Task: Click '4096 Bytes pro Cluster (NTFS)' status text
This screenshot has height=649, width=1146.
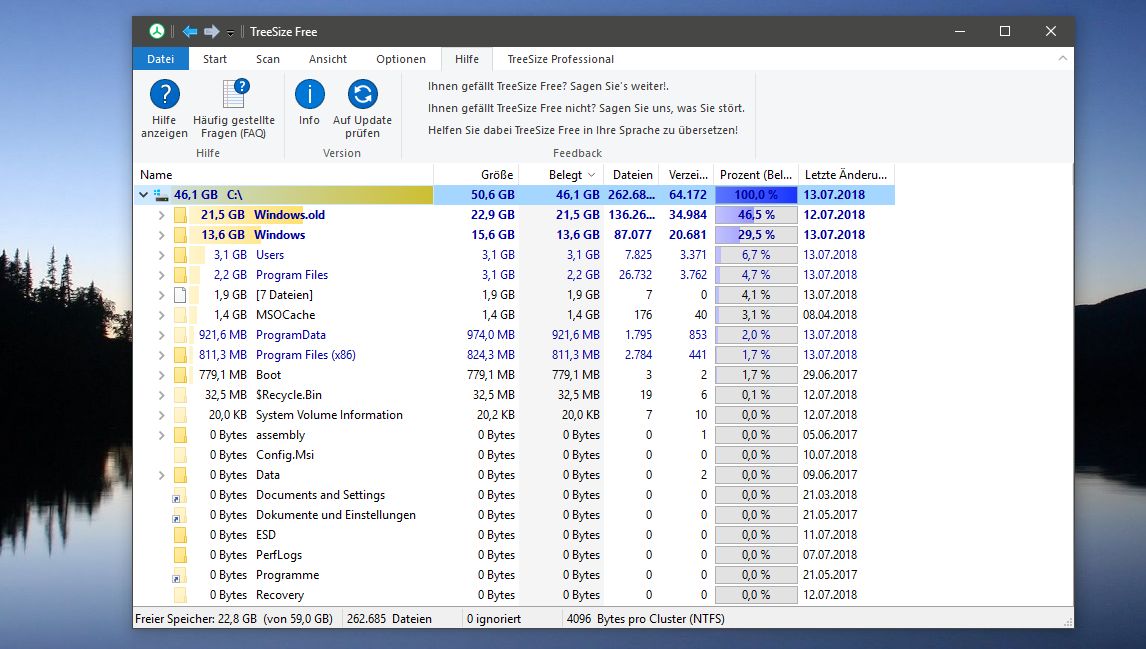Action: 645,619
